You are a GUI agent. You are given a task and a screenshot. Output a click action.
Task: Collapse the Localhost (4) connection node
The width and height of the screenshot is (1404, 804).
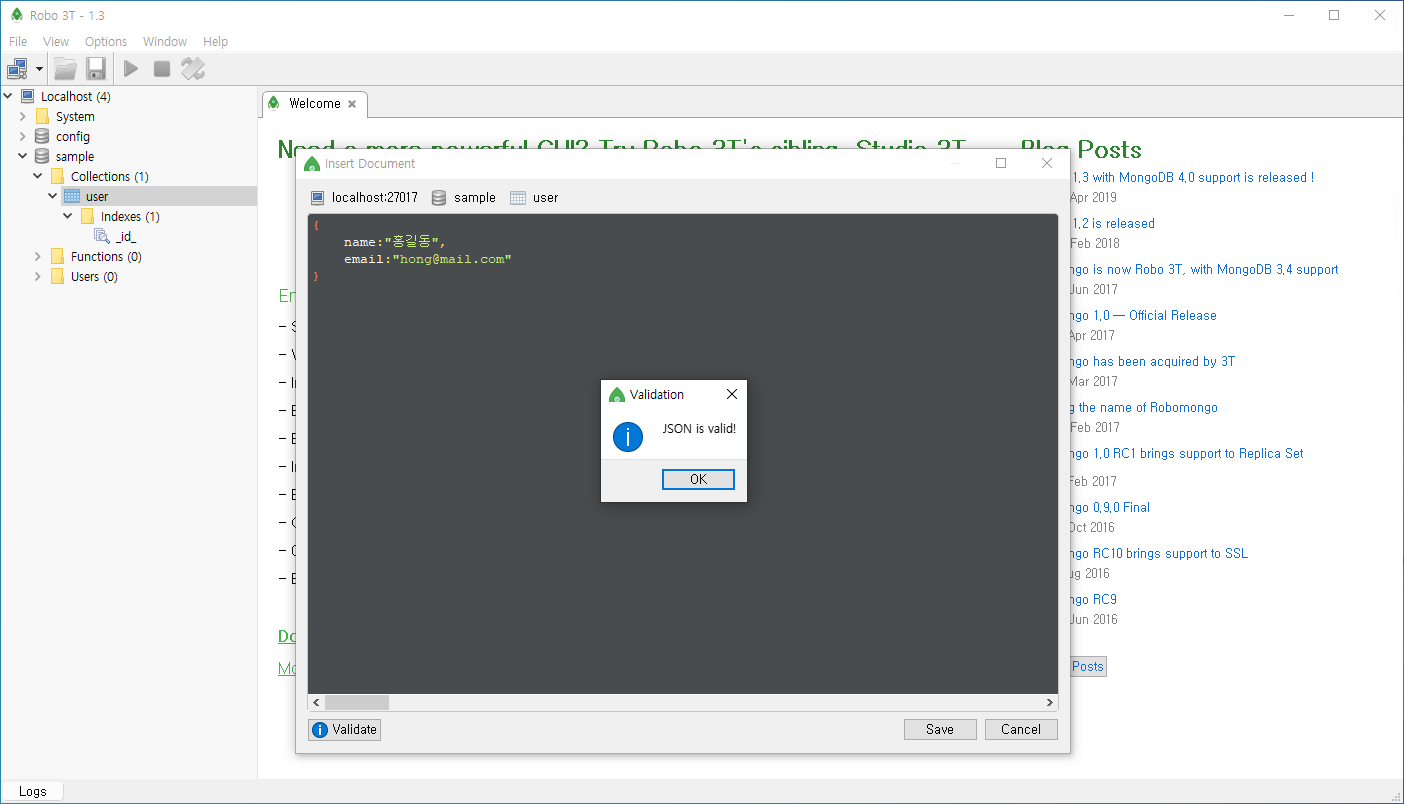[8, 96]
